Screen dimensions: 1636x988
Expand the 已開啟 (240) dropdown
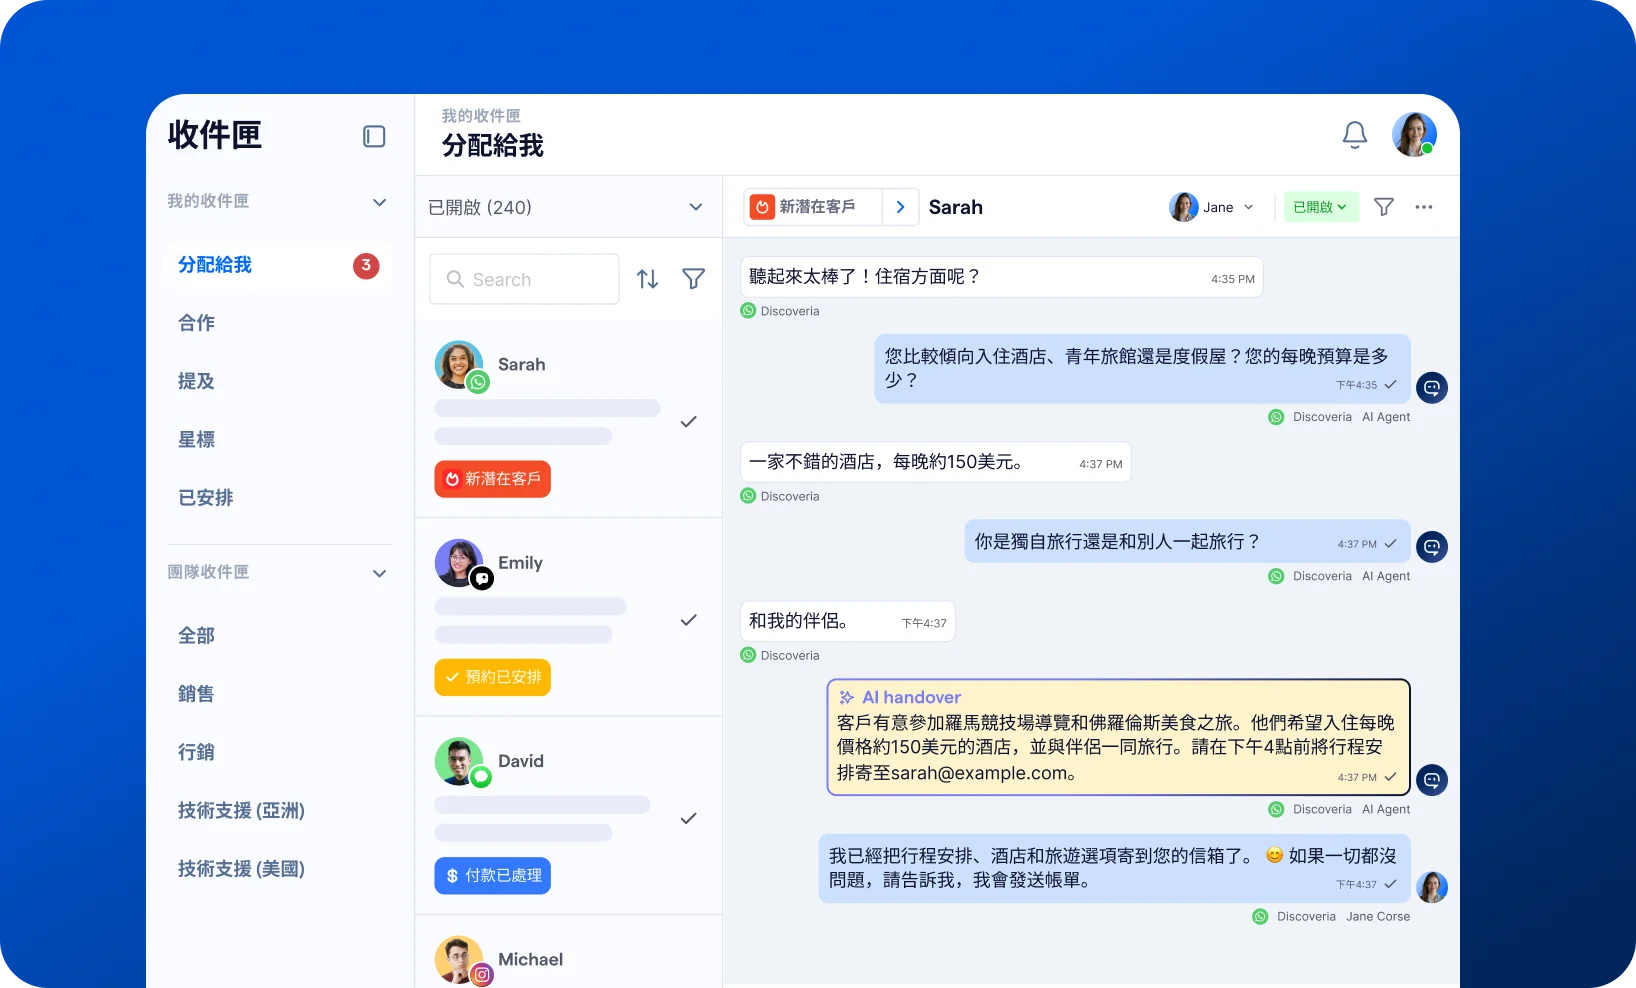tap(695, 207)
